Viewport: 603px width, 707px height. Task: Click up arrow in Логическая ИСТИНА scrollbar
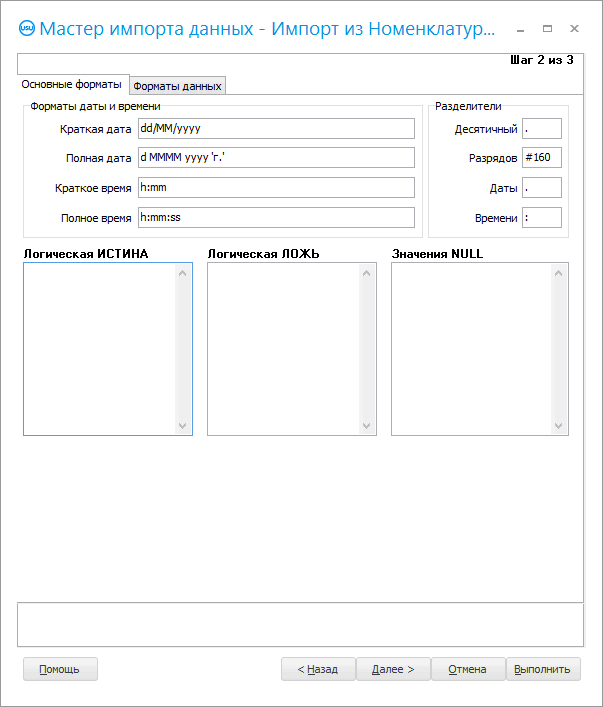(183, 273)
